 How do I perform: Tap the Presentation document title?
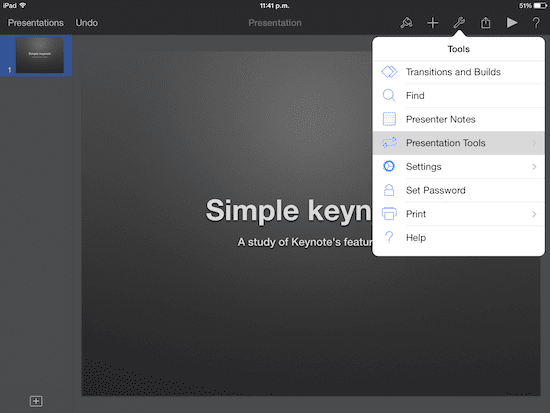(275, 23)
